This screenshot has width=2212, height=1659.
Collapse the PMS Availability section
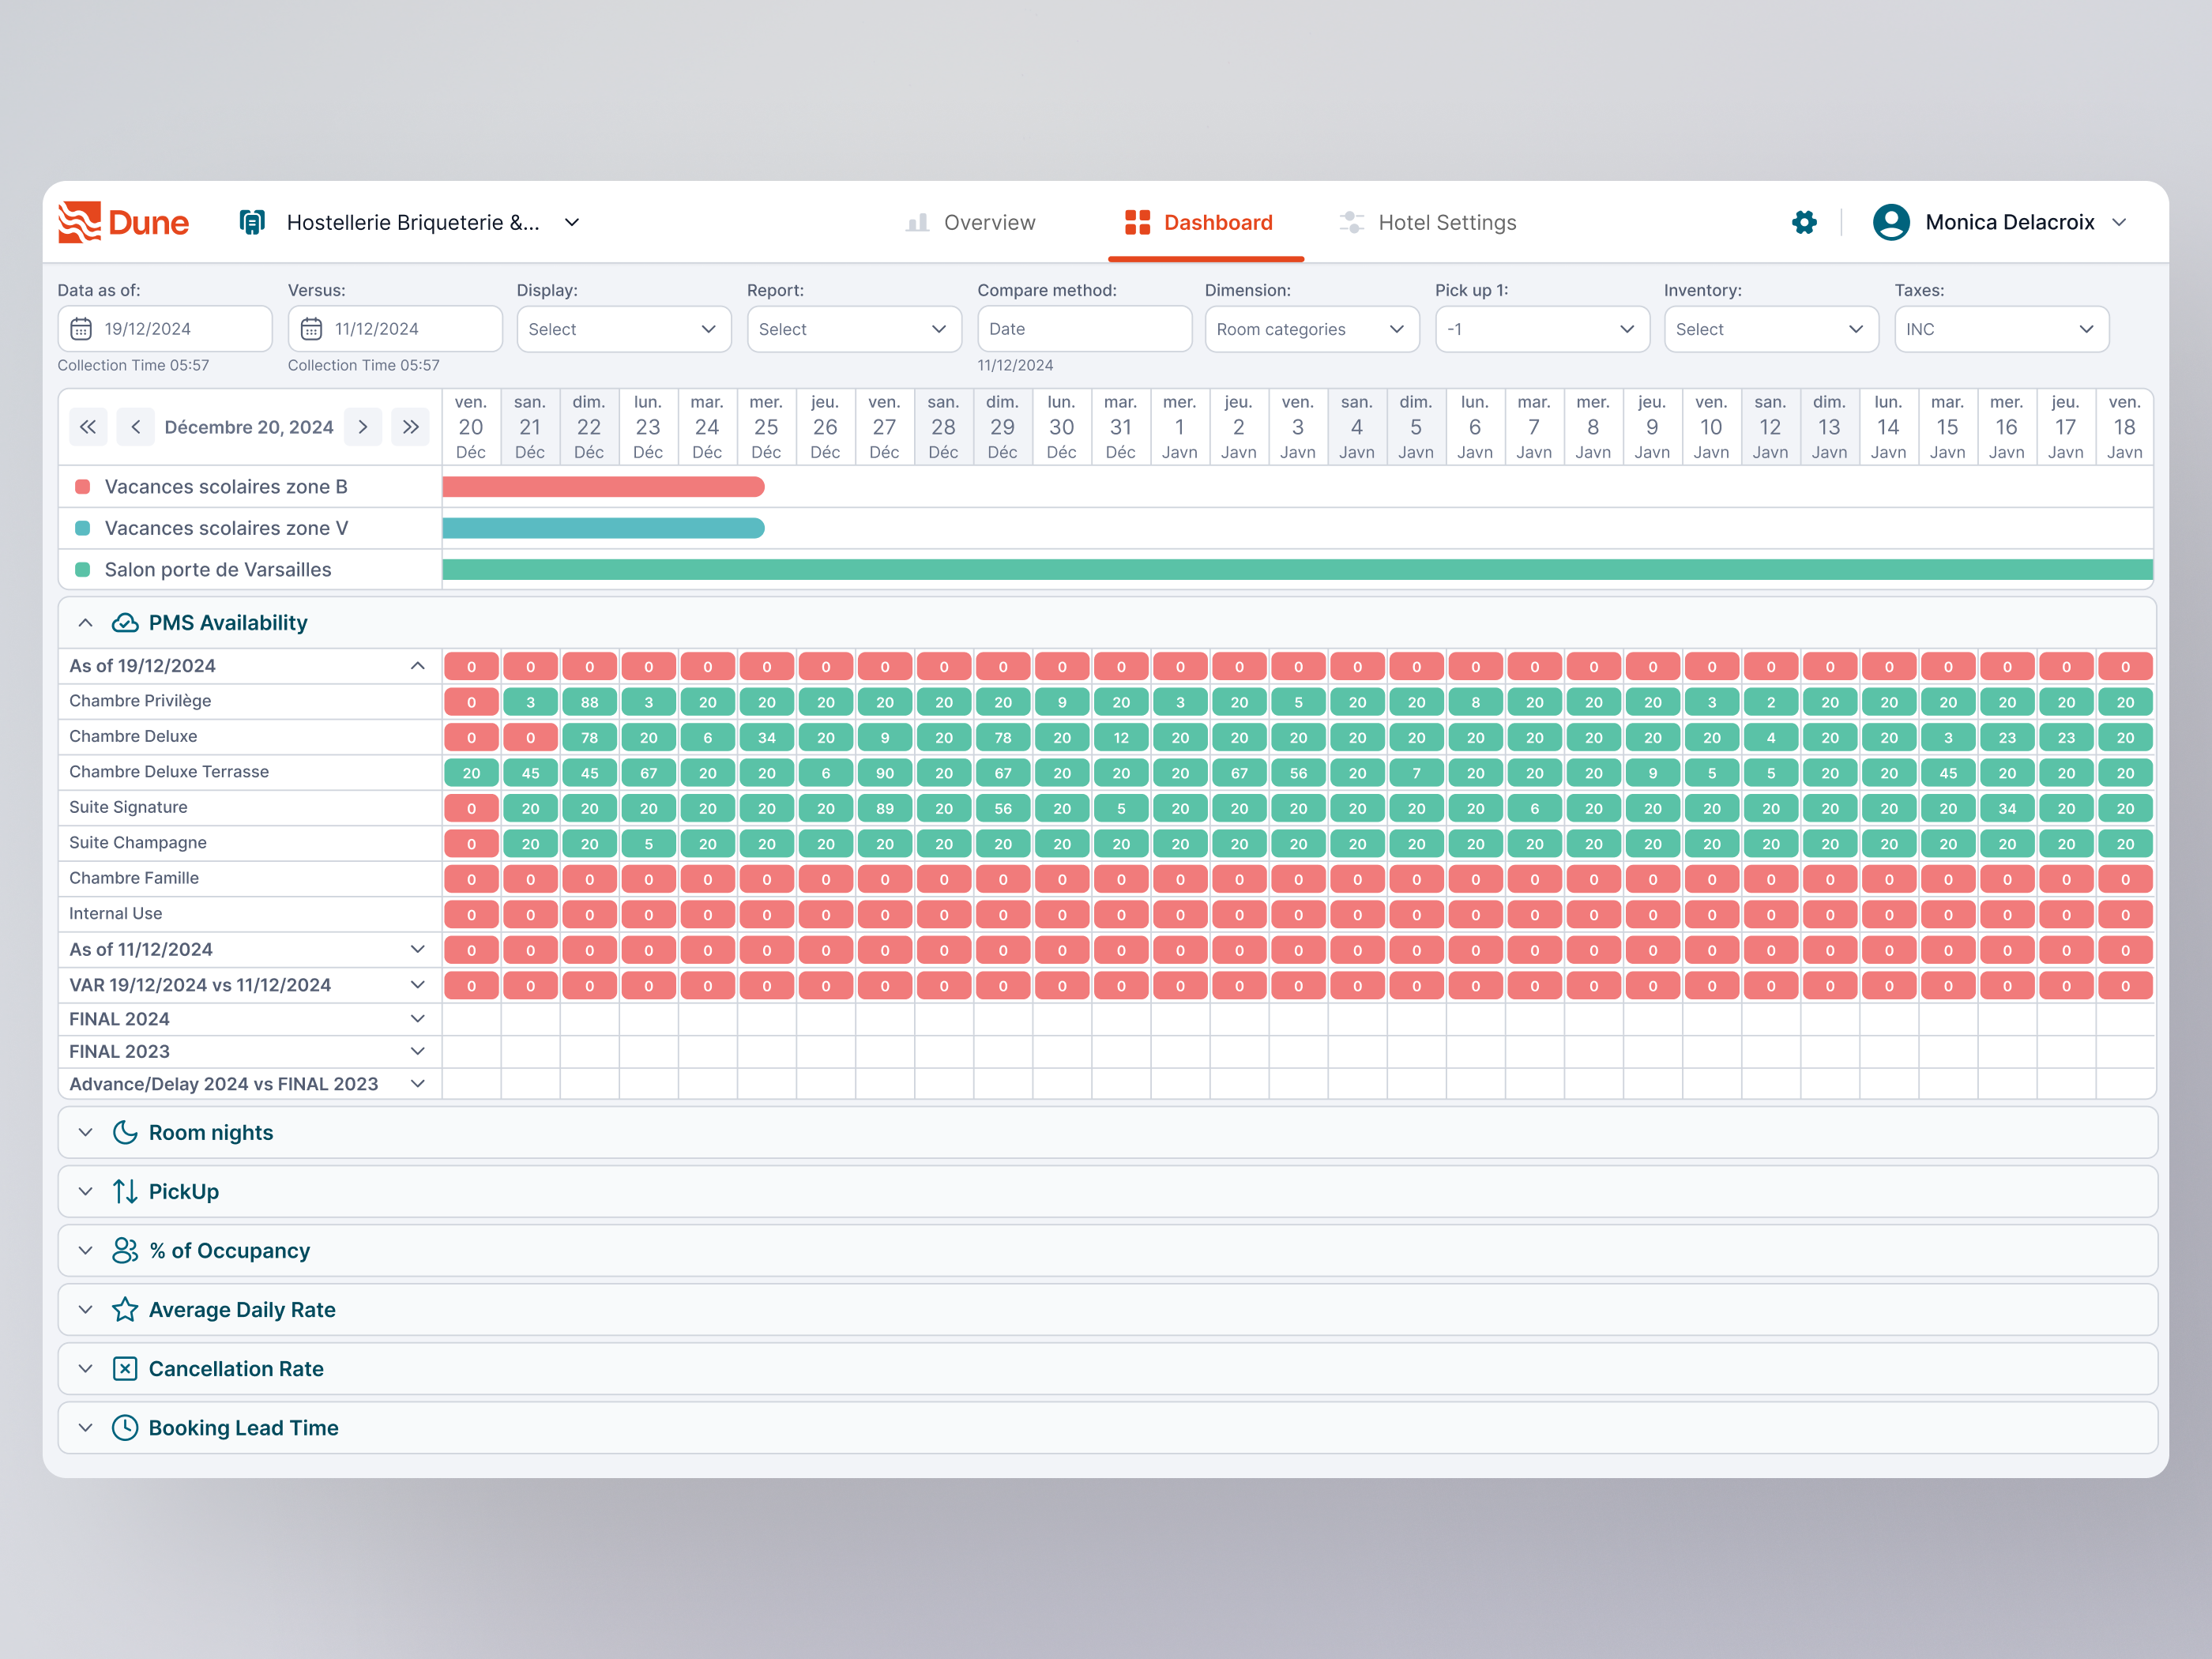86,623
